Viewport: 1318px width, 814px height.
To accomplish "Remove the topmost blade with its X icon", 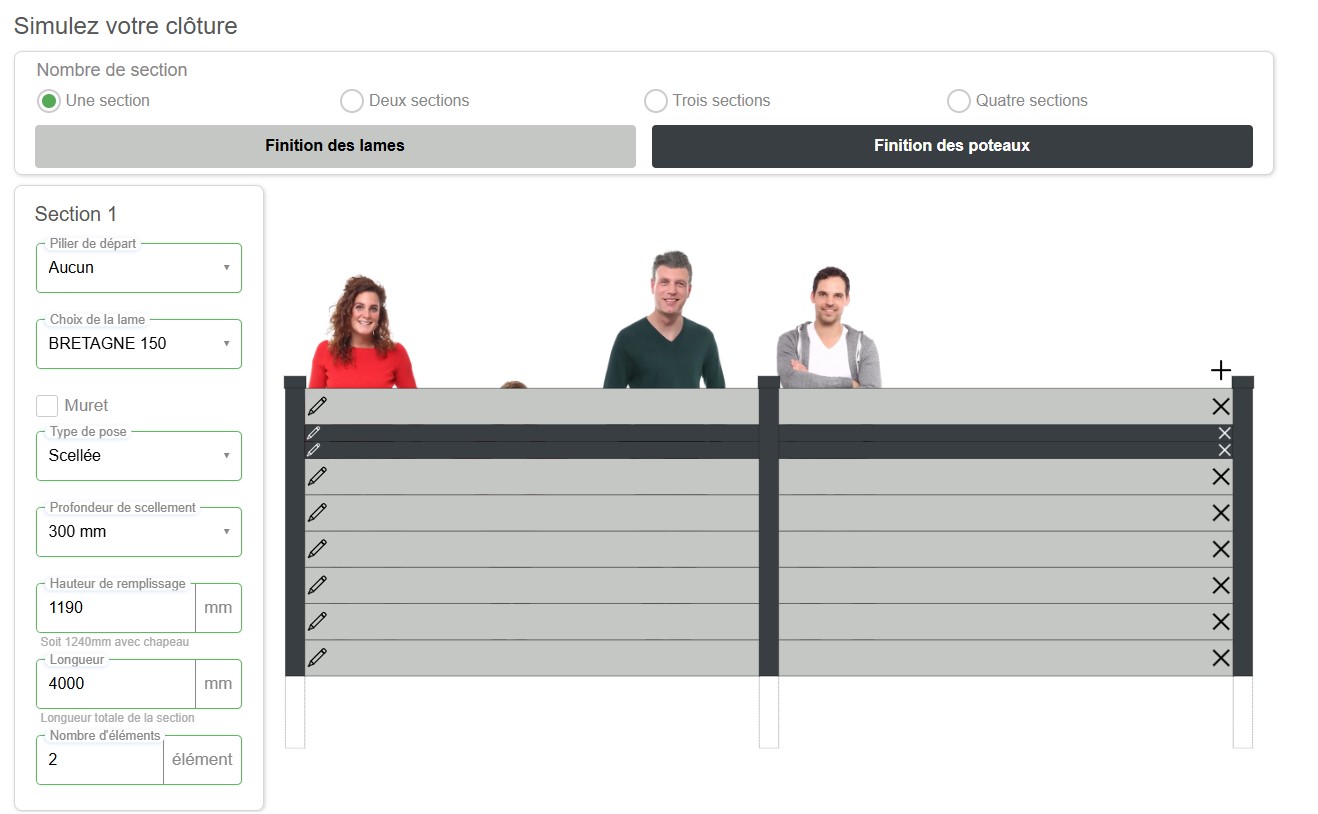I will pyautogui.click(x=1220, y=406).
